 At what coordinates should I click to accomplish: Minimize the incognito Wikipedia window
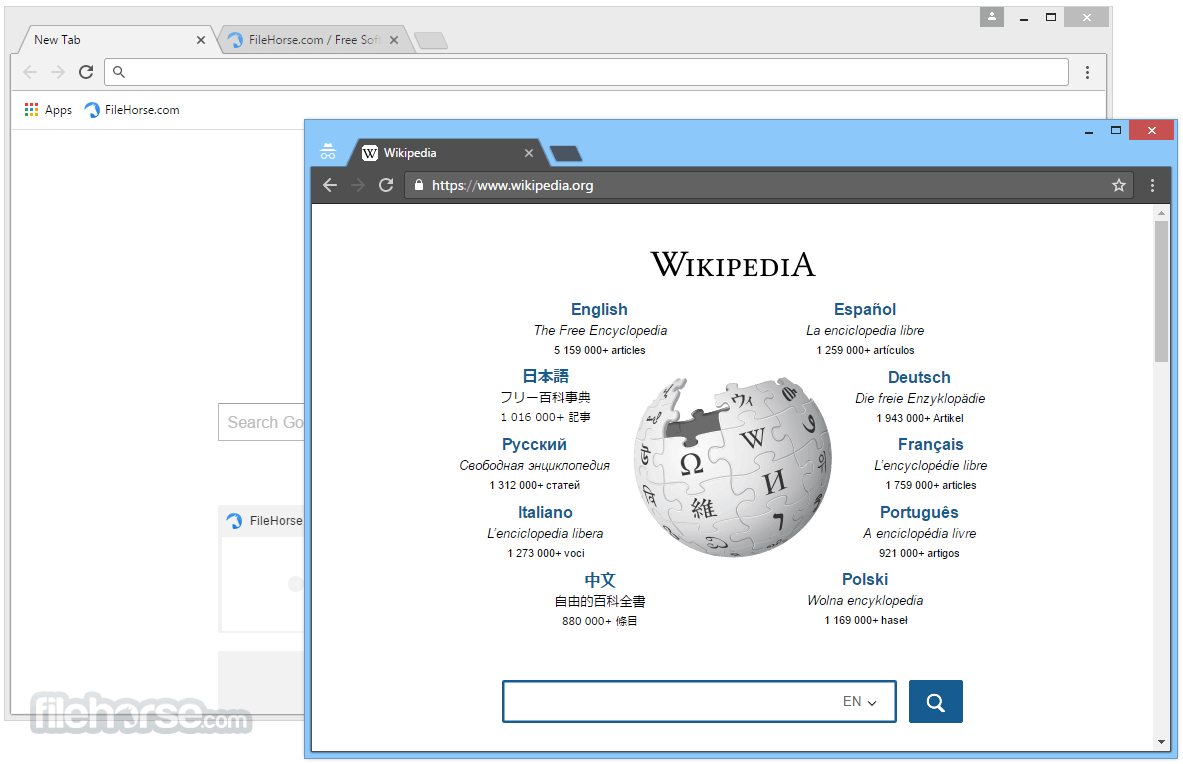(x=1089, y=131)
